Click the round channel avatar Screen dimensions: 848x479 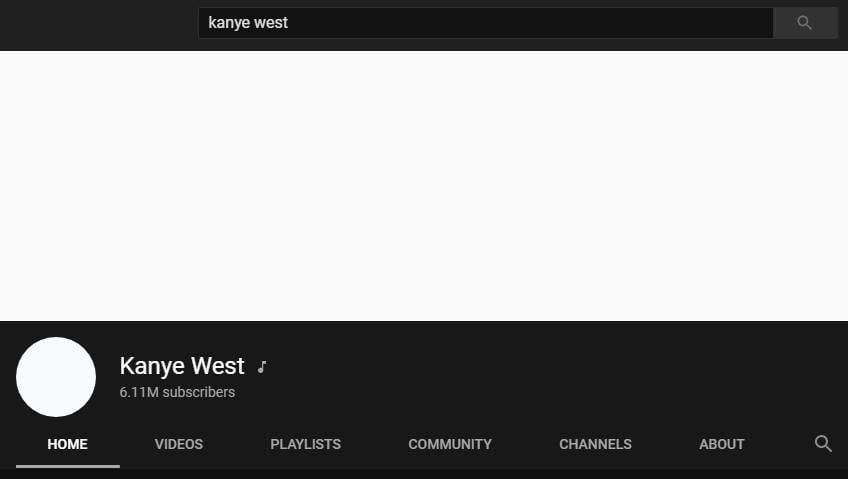click(56, 377)
